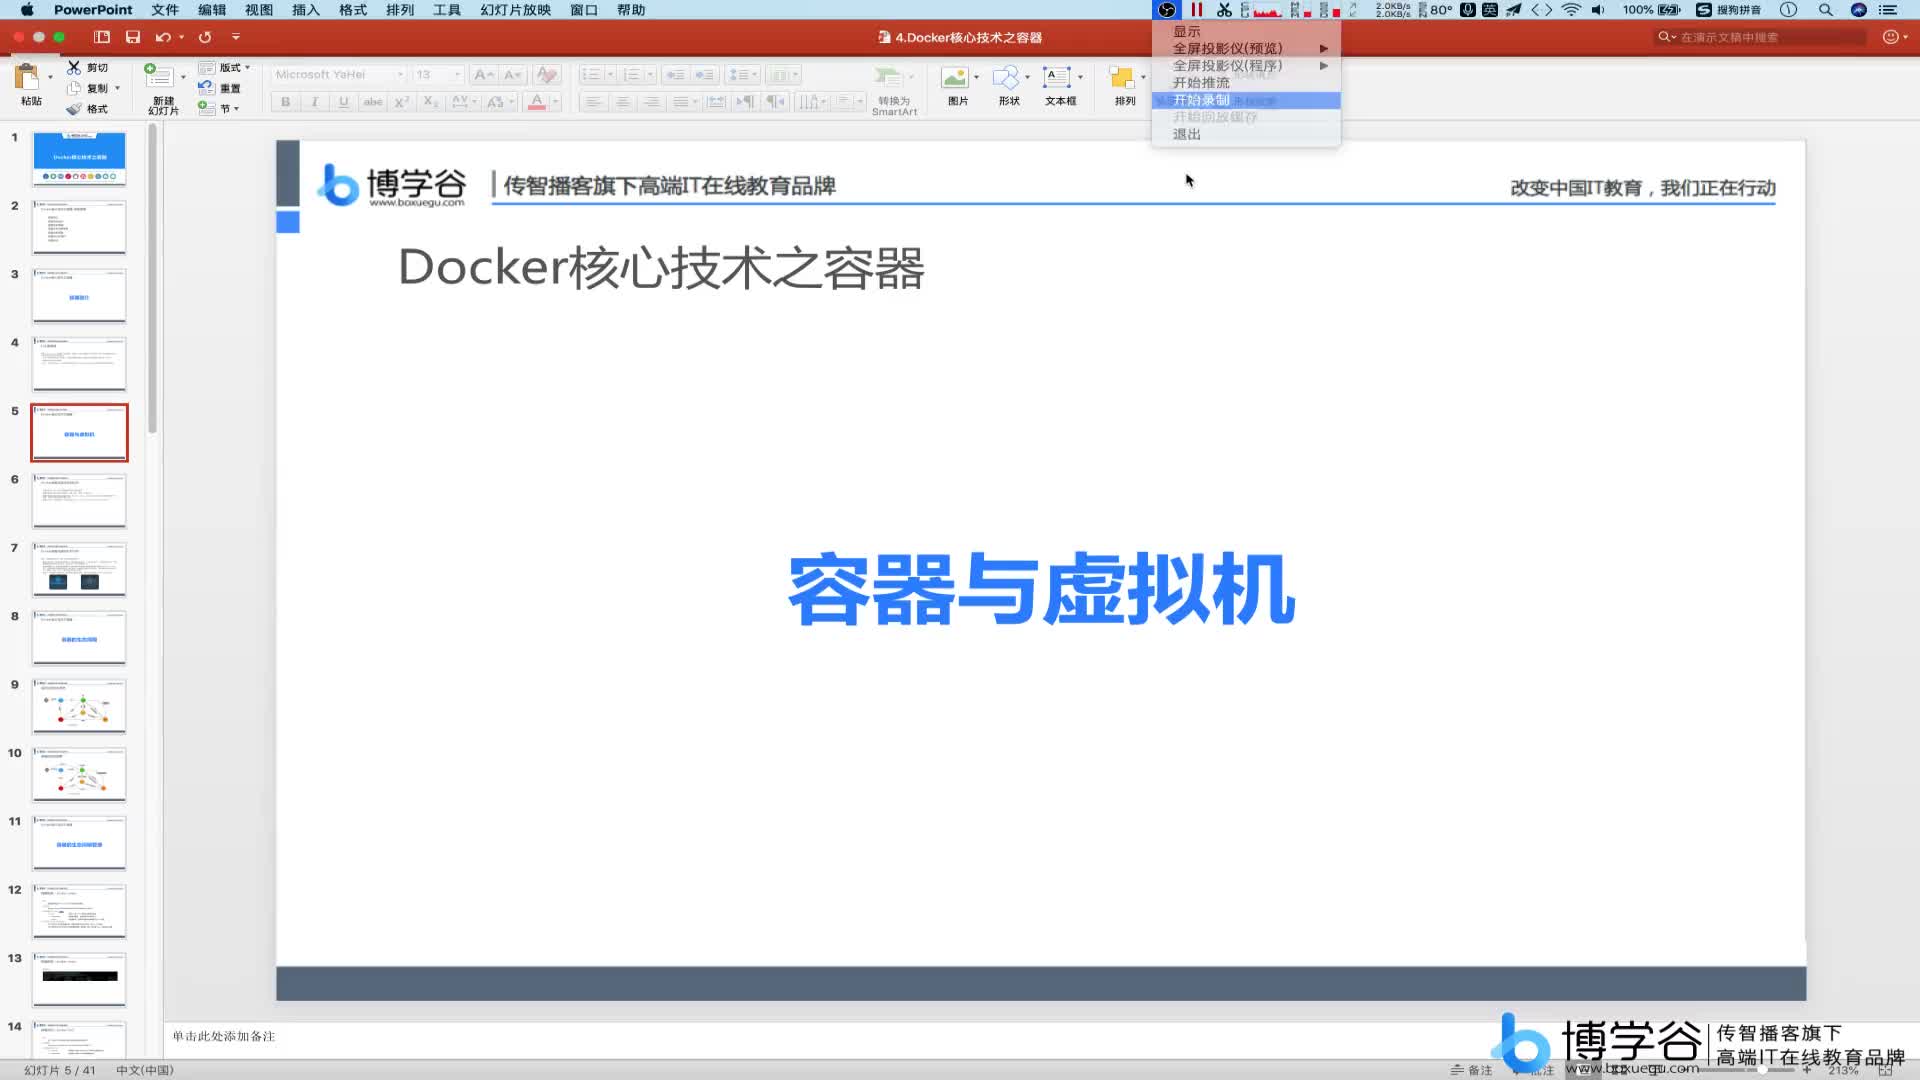The image size is (1920, 1080).
Task: Open 全屏投影仪(预览) submenu
Action: coord(1246,49)
